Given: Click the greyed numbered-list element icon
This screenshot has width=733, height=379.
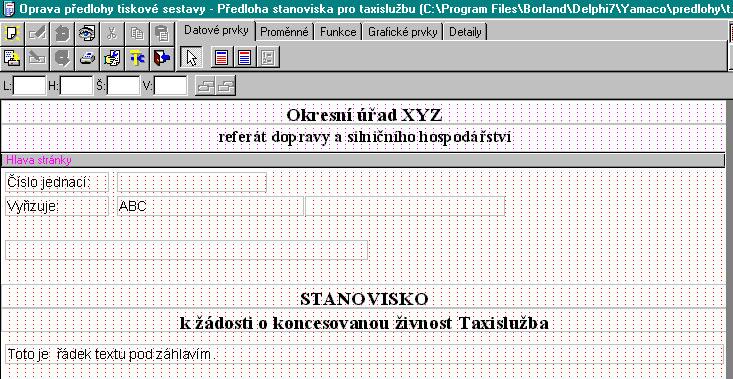Looking at the screenshot, I should tap(269, 58).
